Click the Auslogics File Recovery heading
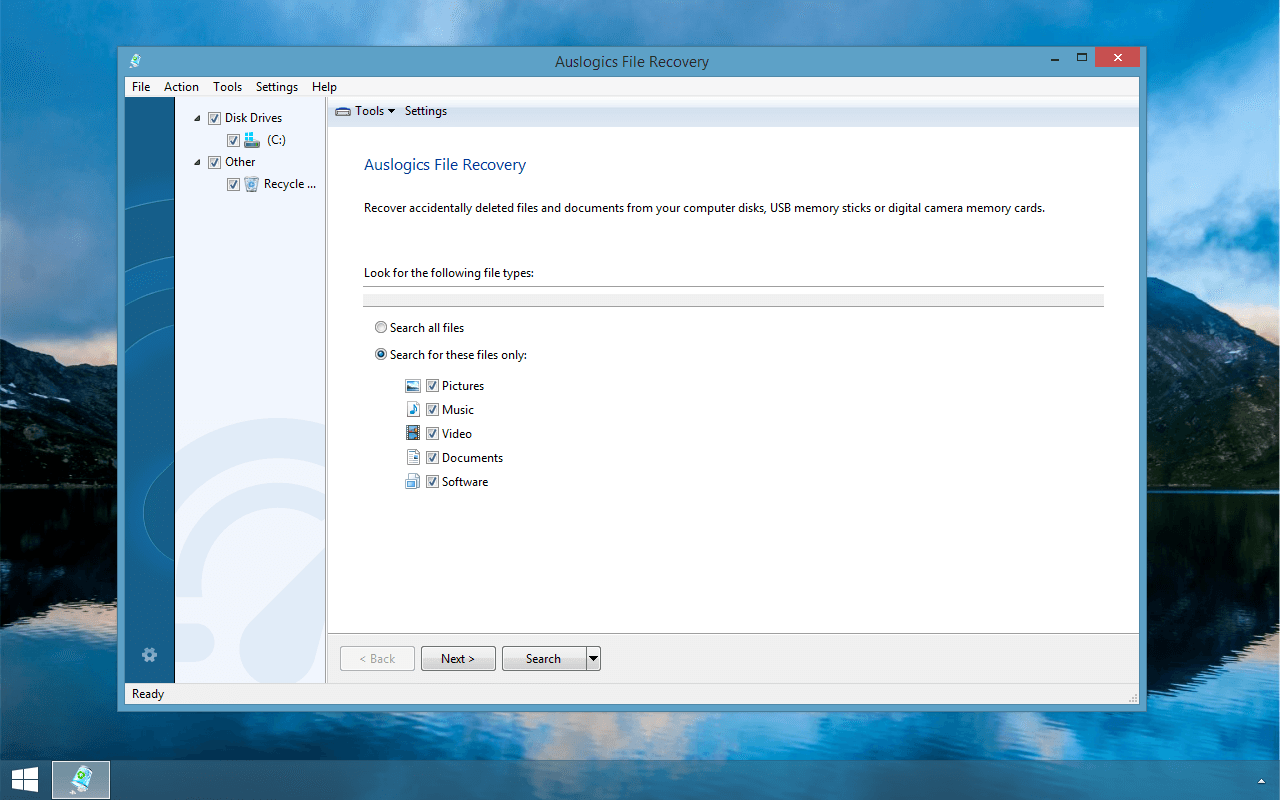The width and height of the screenshot is (1280, 800). pyautogui.click(x=445, y=165)
